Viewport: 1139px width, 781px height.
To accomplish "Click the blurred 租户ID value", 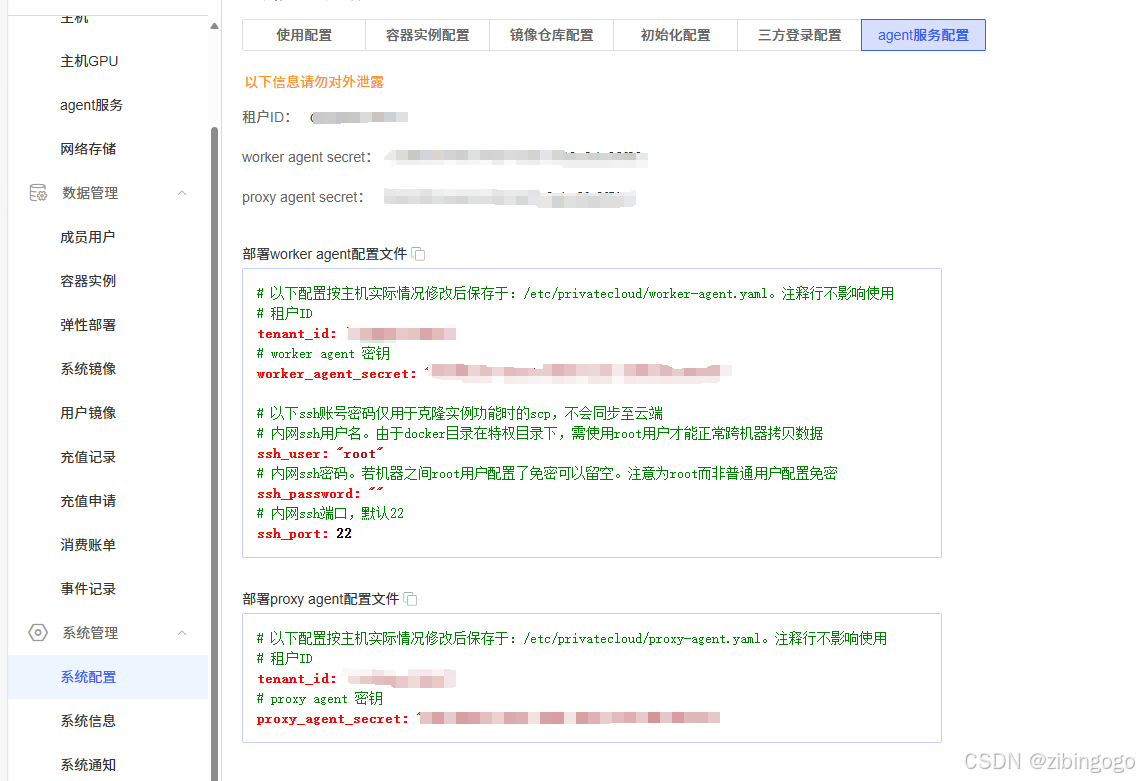I will point(359,117).
